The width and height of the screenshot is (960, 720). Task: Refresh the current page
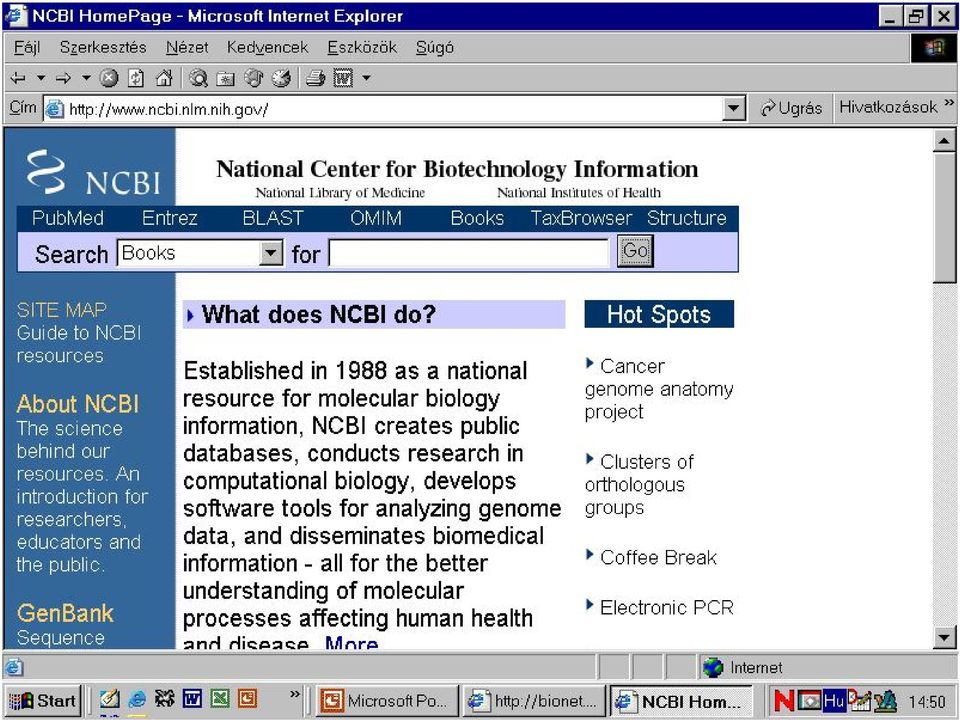[136, 78]
